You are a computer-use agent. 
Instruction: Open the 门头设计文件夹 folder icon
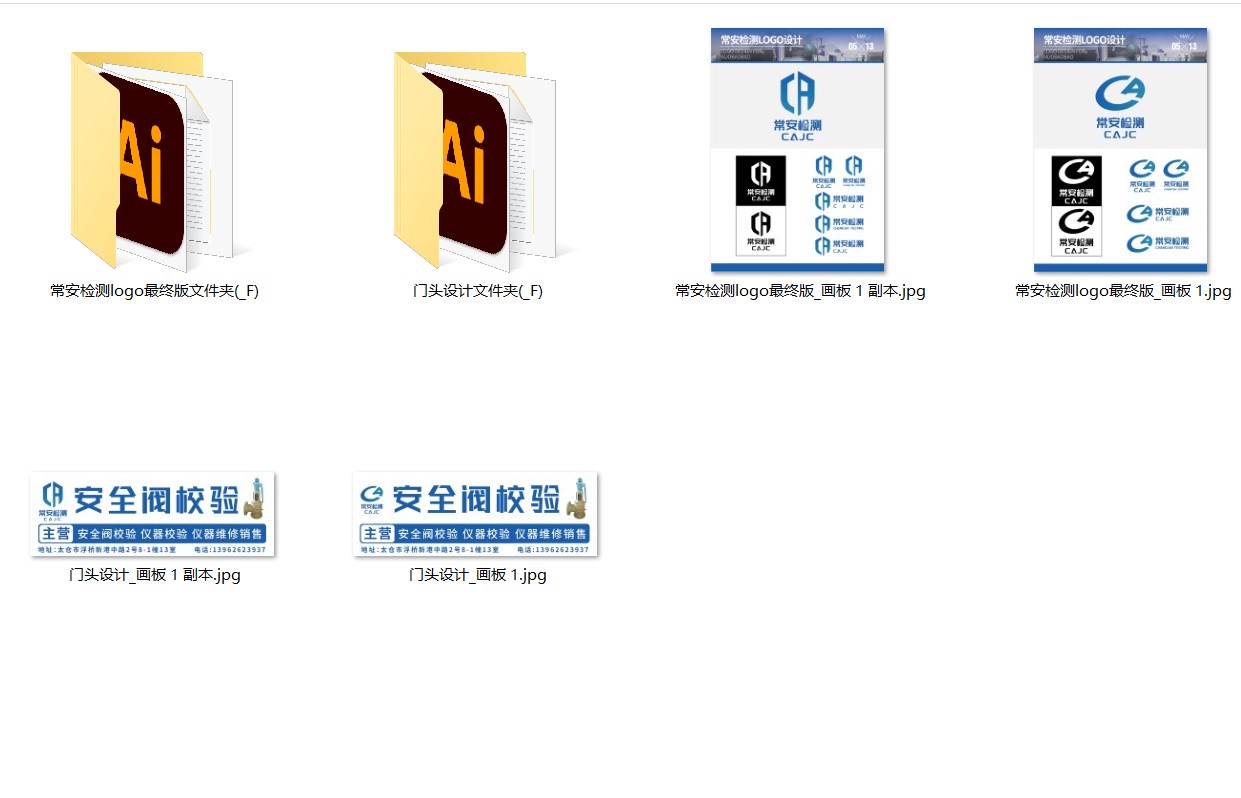pyautogui.click(x=476, y=162)
